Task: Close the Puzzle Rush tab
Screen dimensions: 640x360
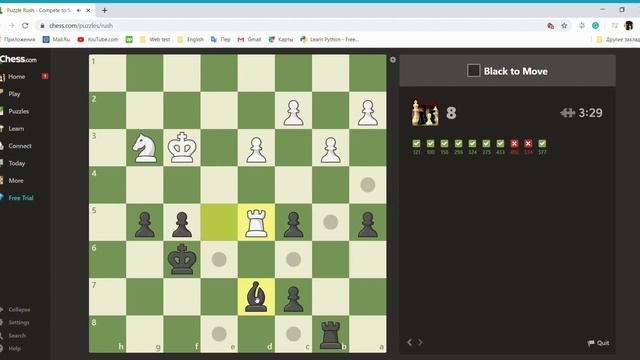Action: click(x=88, y=10)
